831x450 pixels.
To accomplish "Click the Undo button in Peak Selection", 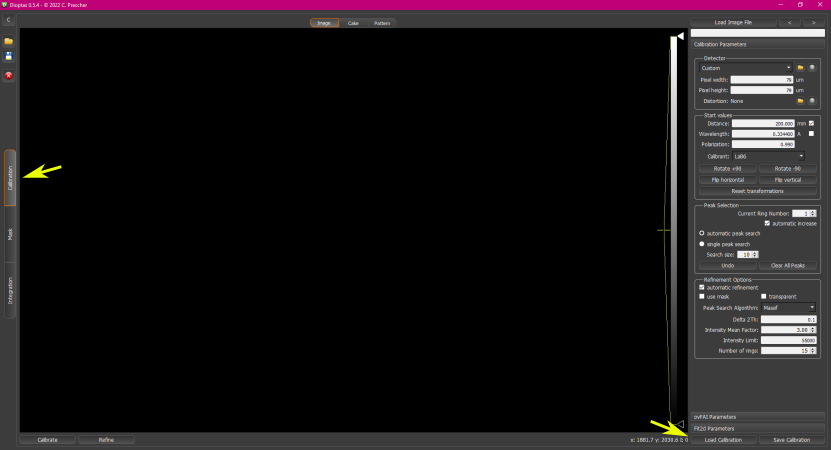I will coord(727,266).
